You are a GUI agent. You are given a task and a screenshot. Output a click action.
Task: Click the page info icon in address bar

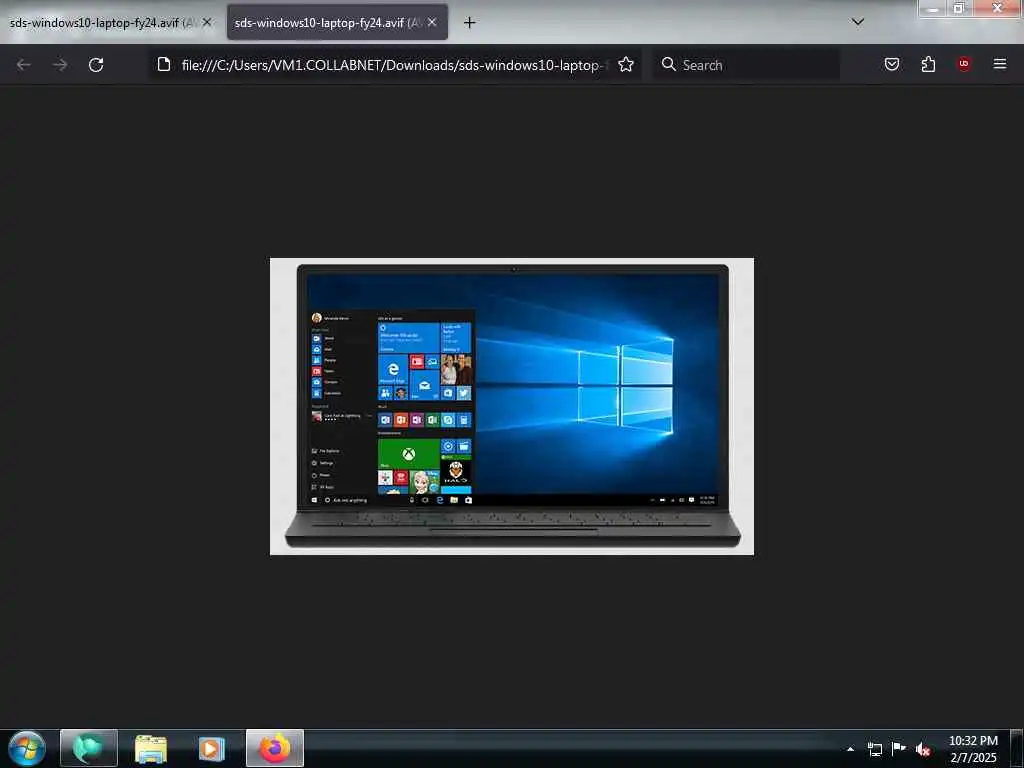pos(164,65)
